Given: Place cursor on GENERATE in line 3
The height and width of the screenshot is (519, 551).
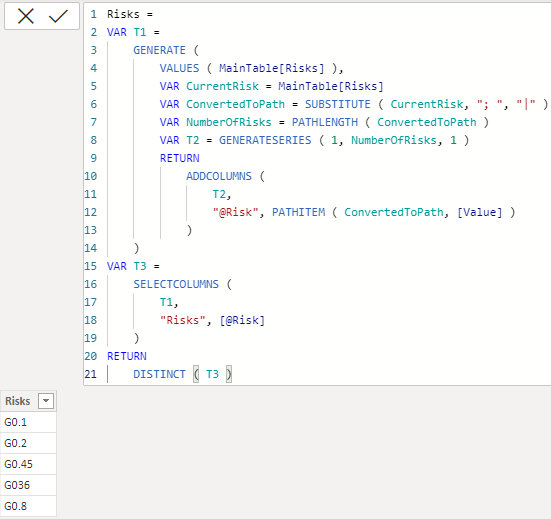Looking at the screenshot, I should [159, 50].
